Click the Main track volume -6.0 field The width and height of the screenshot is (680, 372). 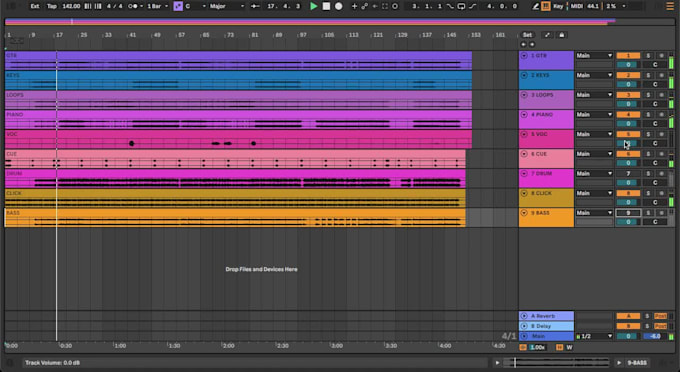655,336
